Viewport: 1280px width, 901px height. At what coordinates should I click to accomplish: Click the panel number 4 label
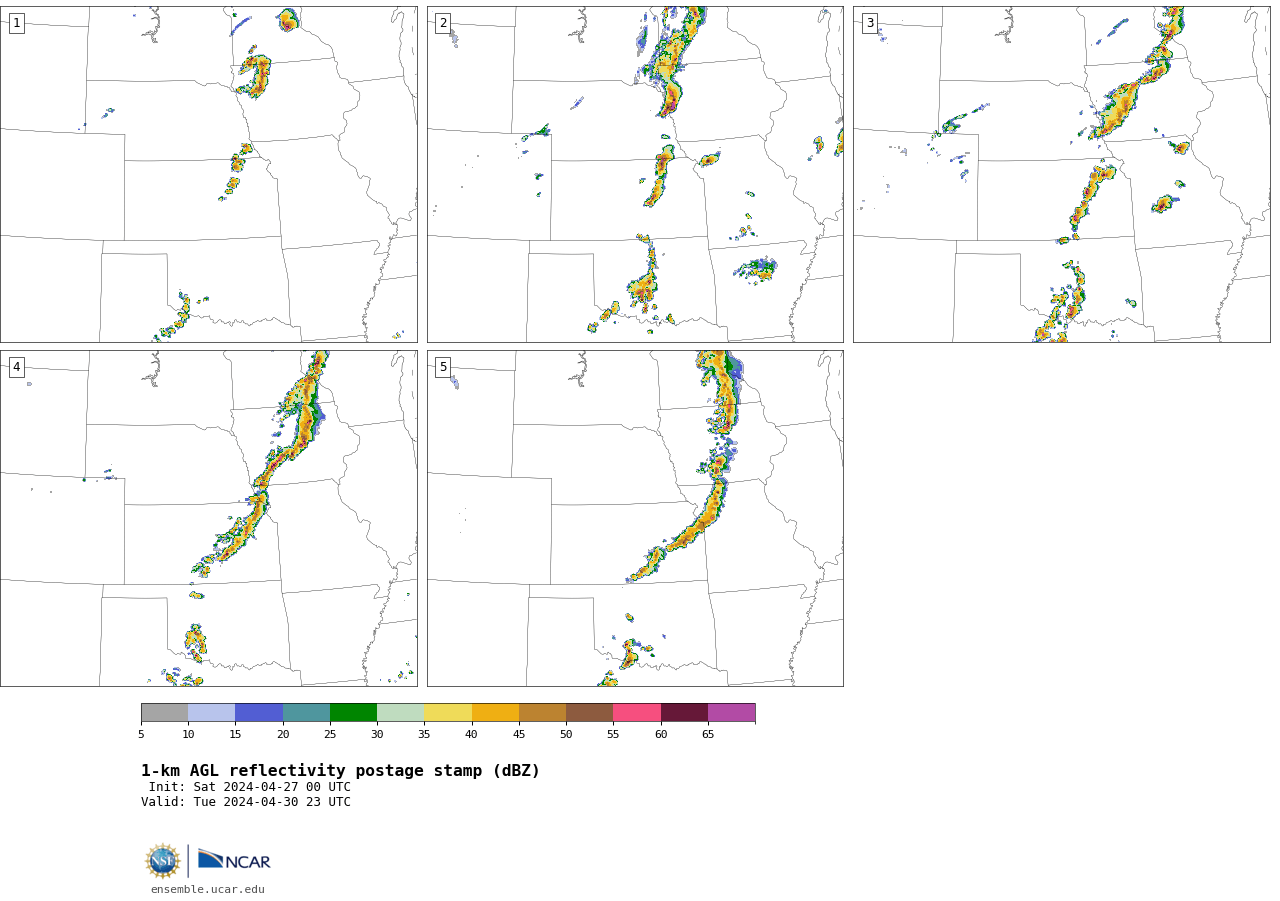click(x=16, y=367)
